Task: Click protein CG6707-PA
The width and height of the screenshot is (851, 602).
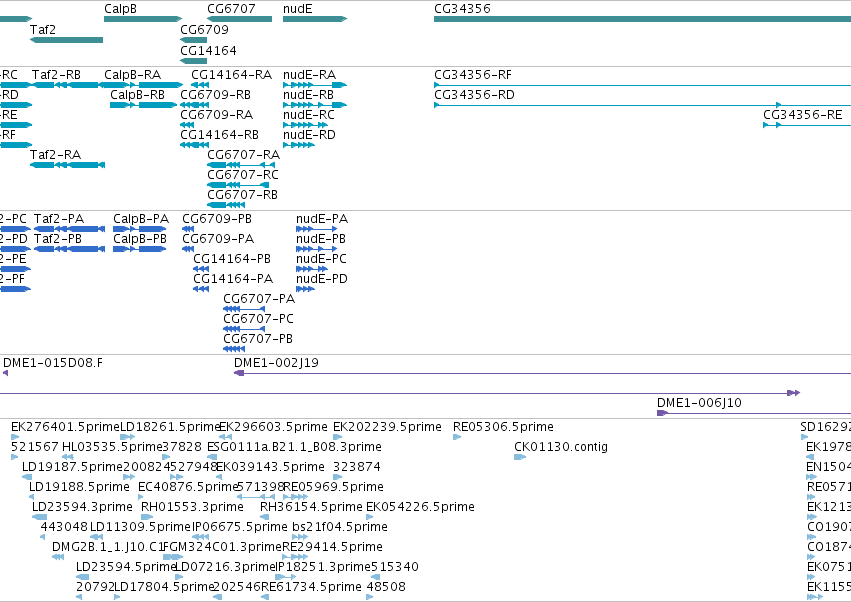Action: point(259,299)
